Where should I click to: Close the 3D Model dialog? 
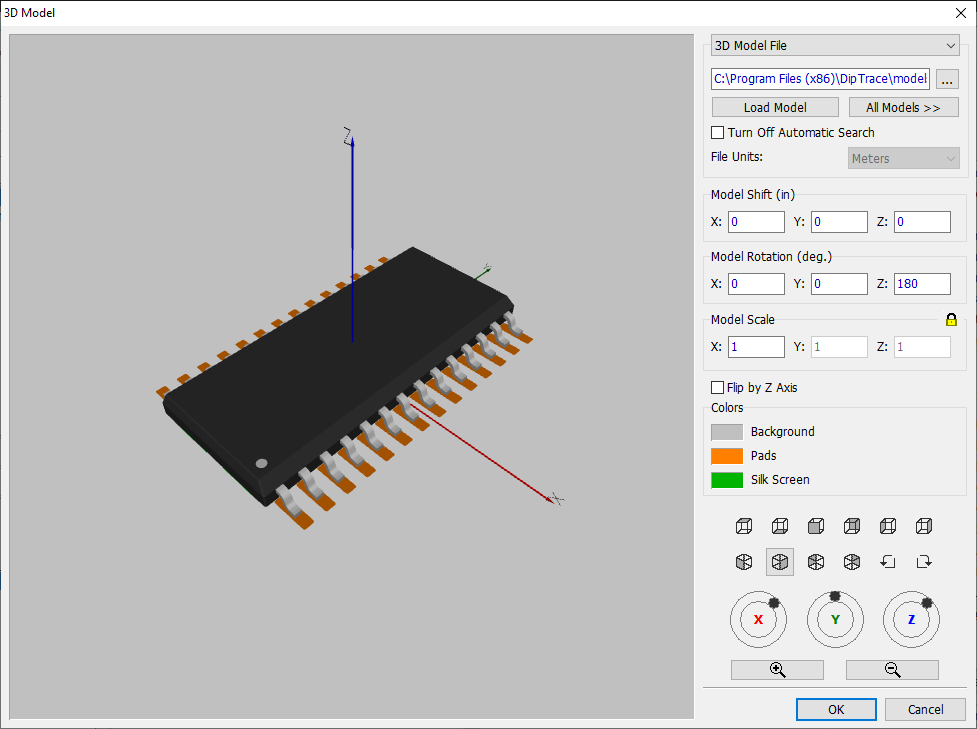[961, 13]
